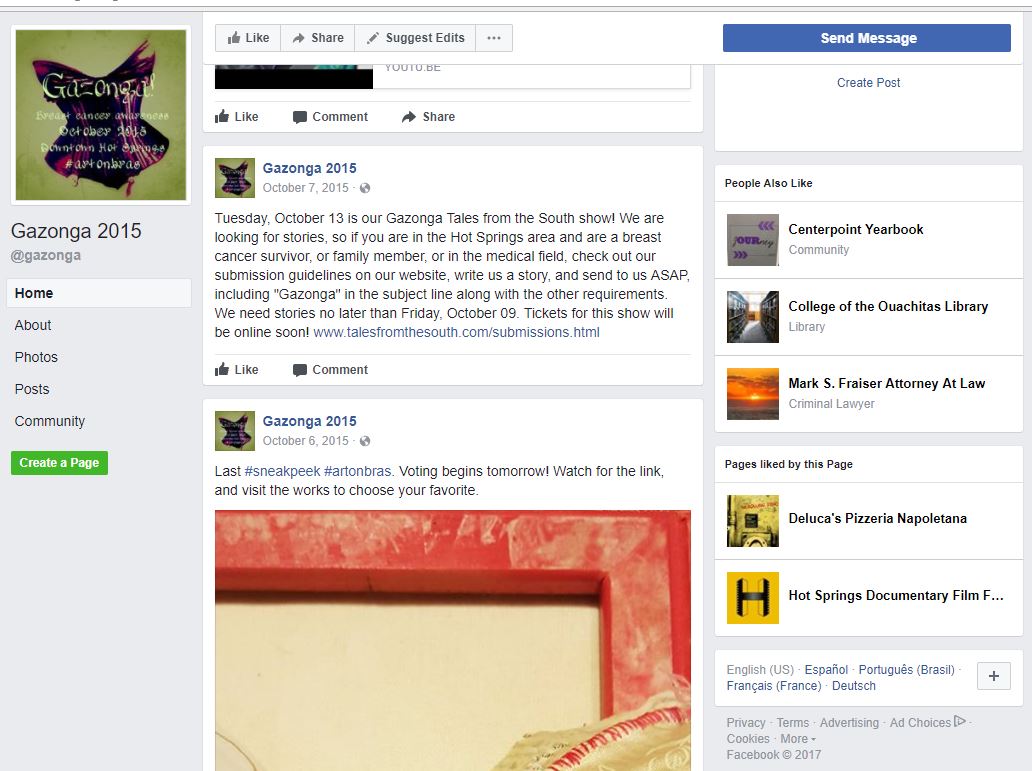Open Deluca's Pizzeria Napoletana page thumbnail

pos(752,521)
